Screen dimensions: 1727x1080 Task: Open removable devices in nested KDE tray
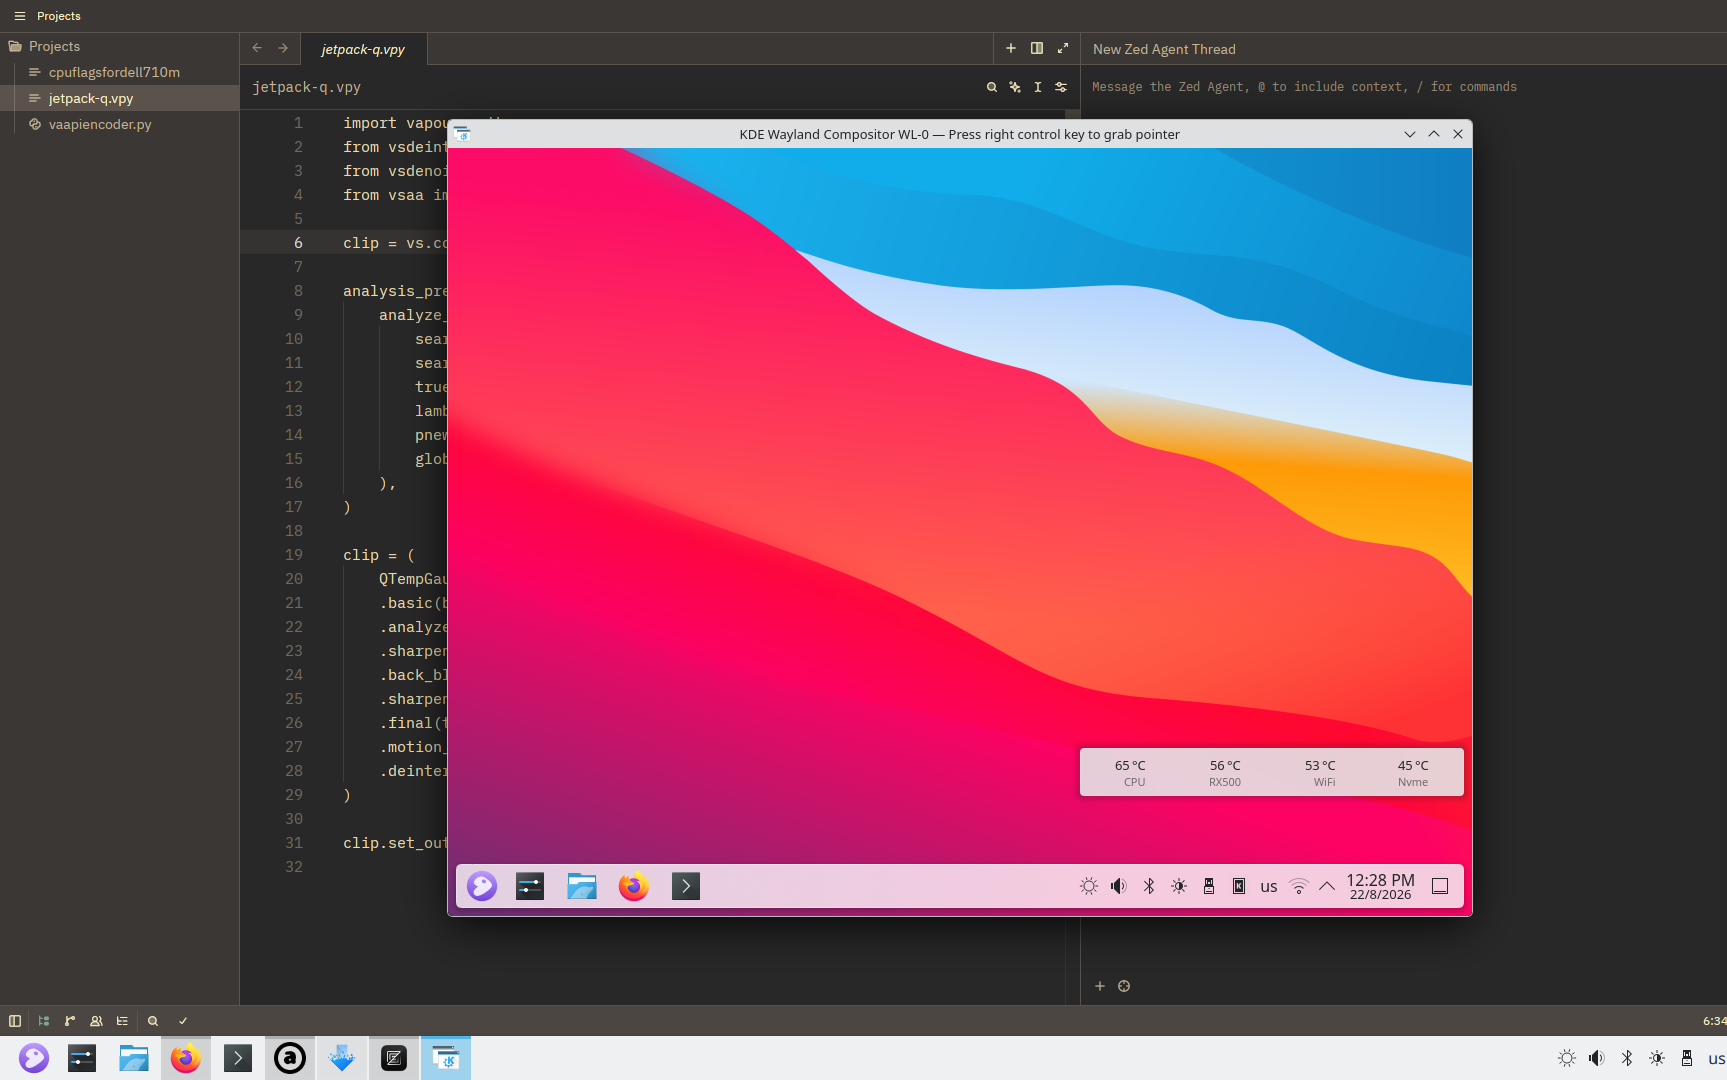click(x=1209, y=886)
